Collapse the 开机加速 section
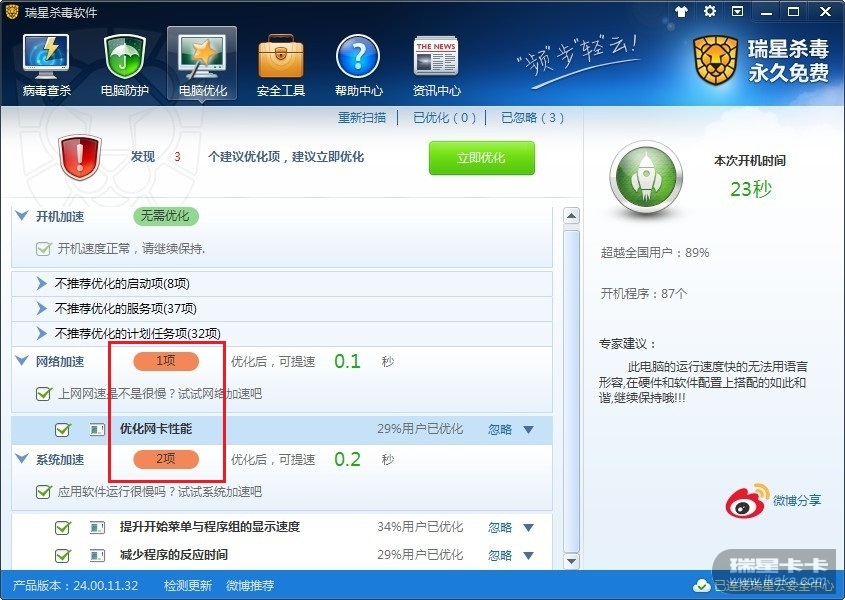 [x=22, y=216]
